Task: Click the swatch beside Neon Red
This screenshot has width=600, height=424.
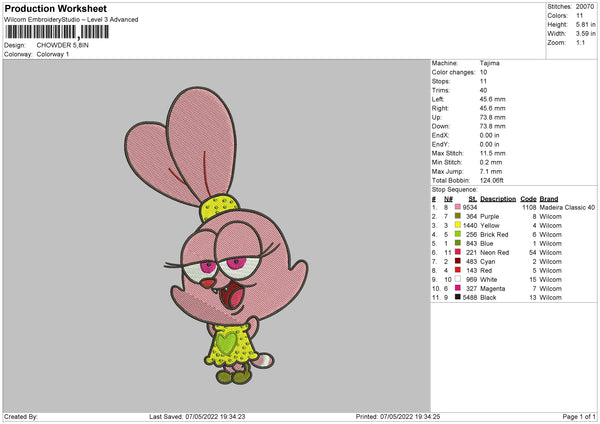Action: [x=458, y=252]
